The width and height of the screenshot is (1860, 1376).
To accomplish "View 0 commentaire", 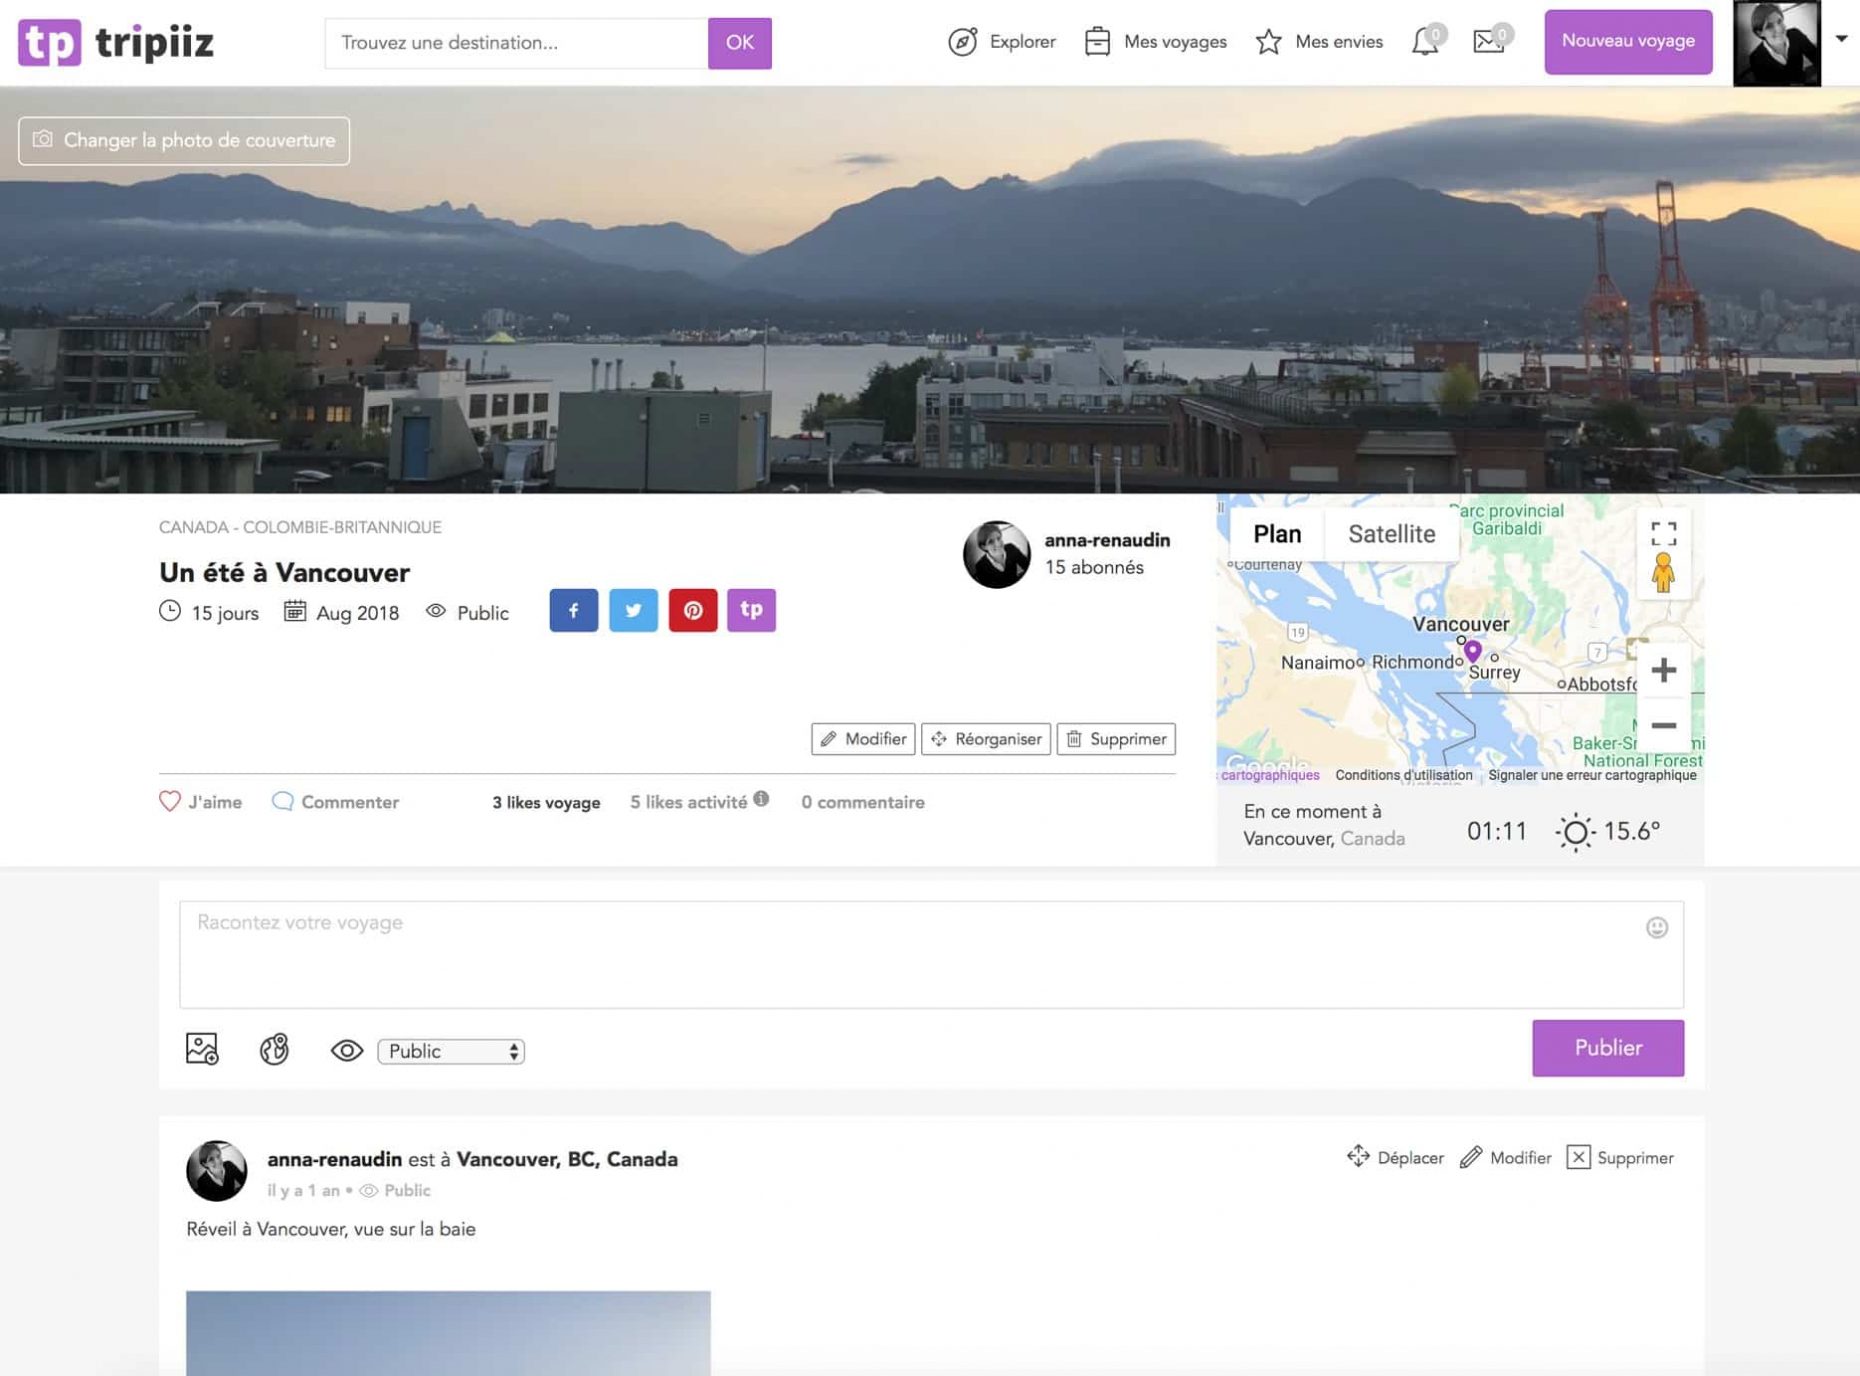I will point(863,803).
